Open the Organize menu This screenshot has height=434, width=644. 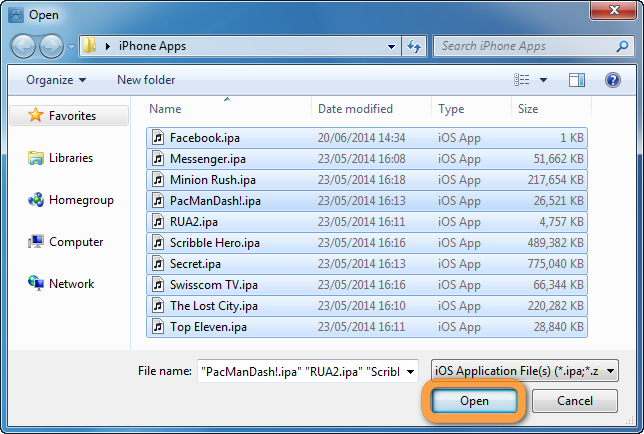pos(56,80)
